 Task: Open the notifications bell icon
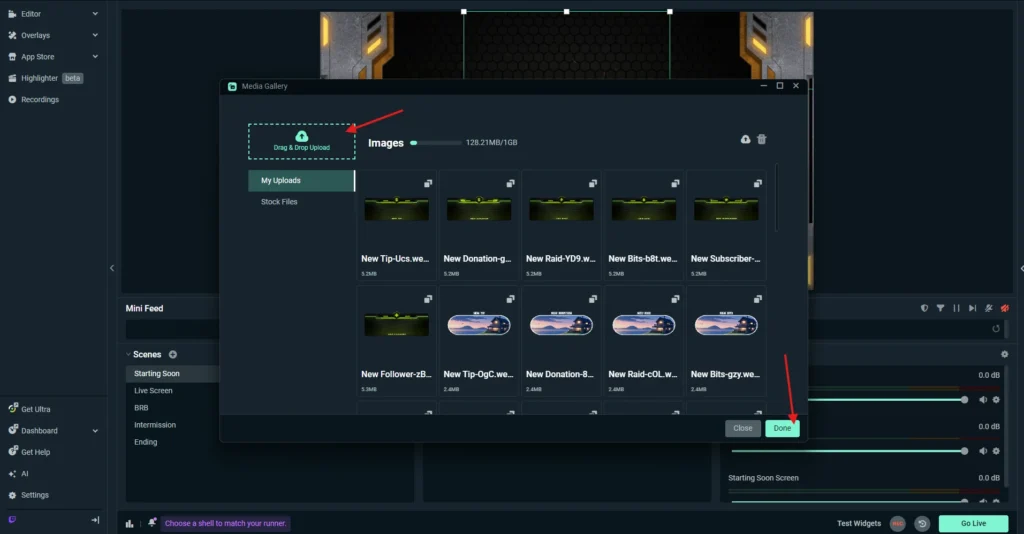[152, 523]
